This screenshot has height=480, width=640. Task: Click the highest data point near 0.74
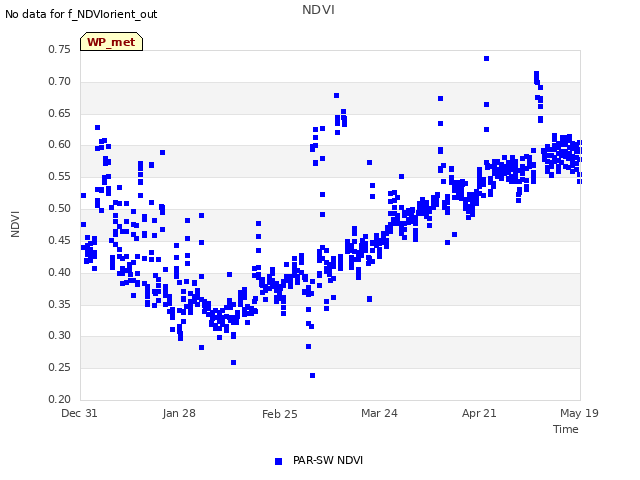tap(487, 59)
